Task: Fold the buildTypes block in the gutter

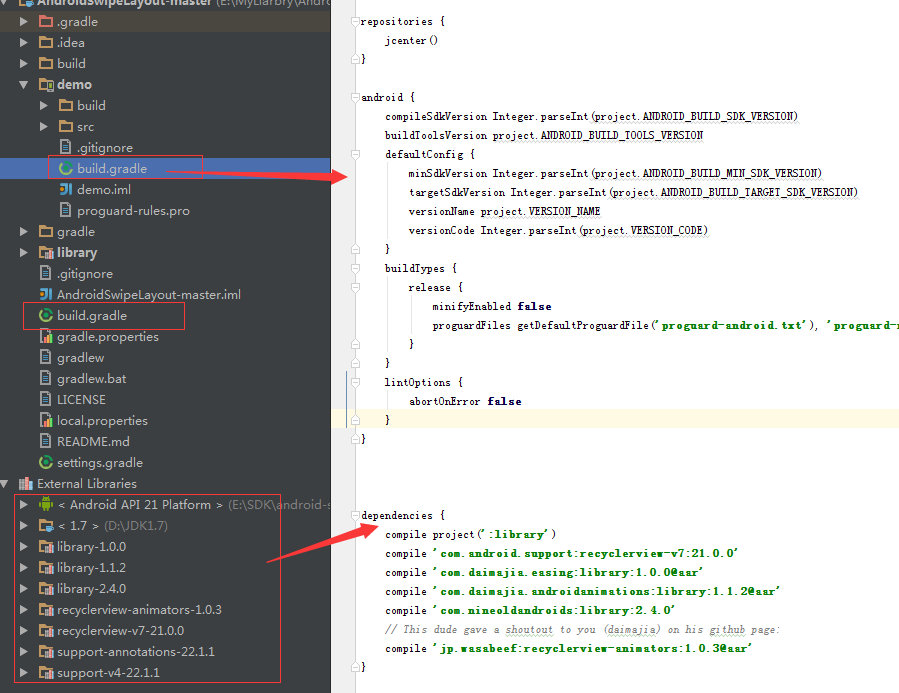Action: [x=355, y=268]
